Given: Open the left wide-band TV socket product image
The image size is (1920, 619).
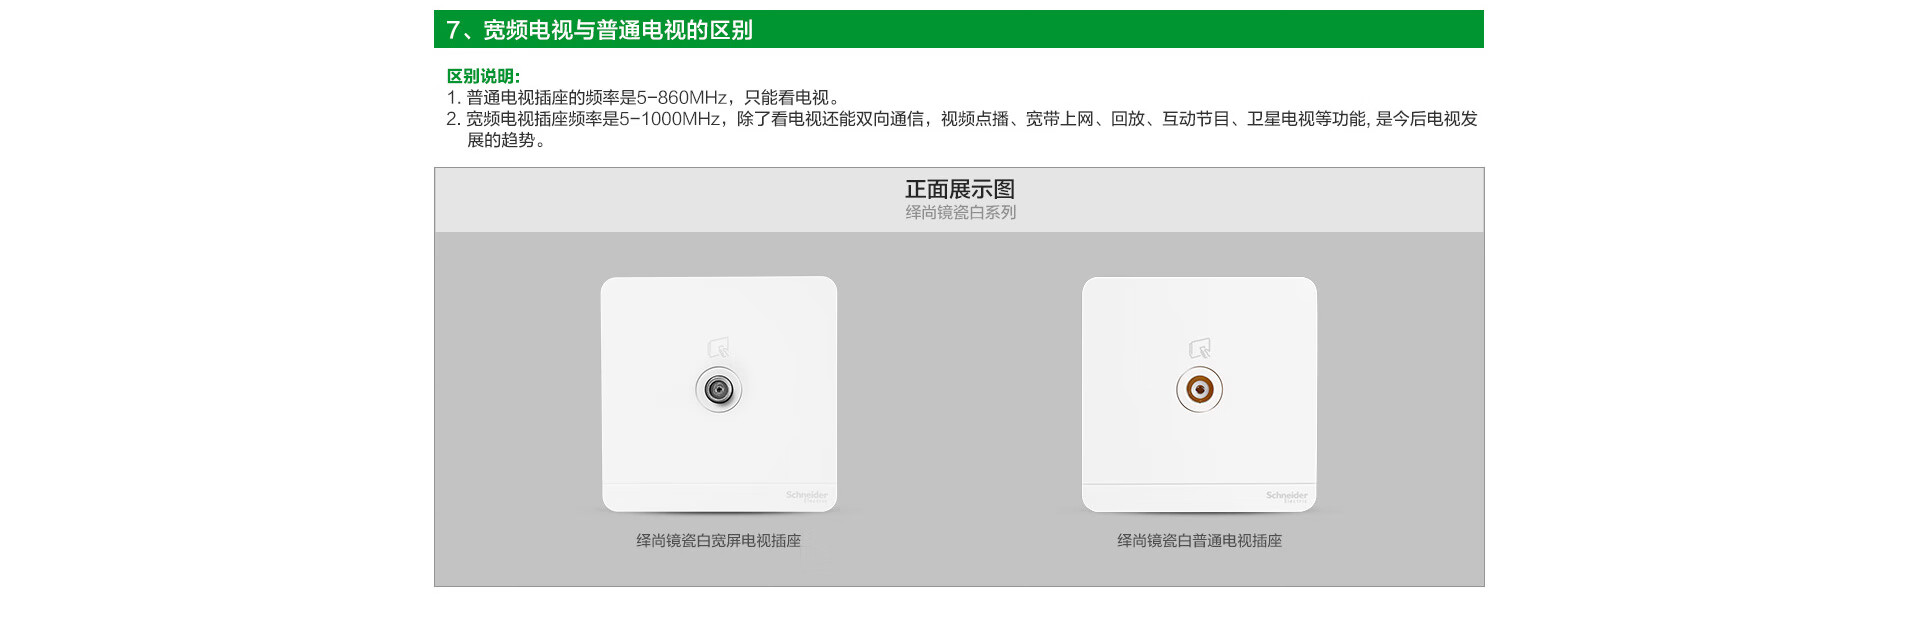Looking at the screenshot, I should click(x=719, y=394).
